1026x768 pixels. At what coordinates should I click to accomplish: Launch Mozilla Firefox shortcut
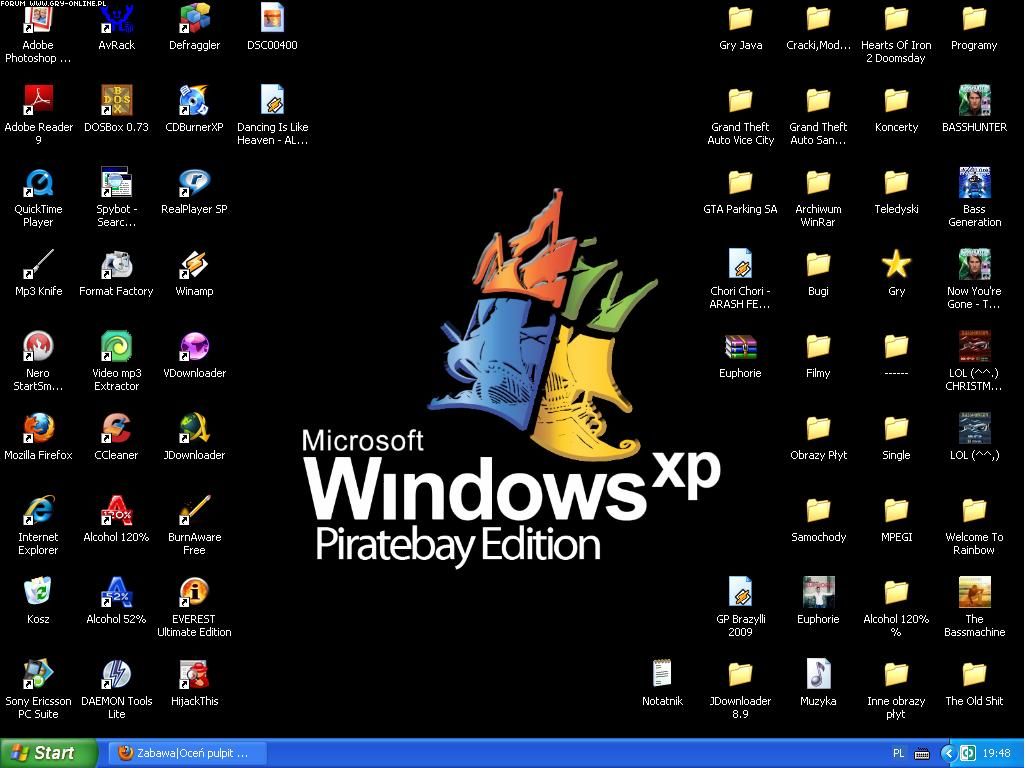click(38, 428)
